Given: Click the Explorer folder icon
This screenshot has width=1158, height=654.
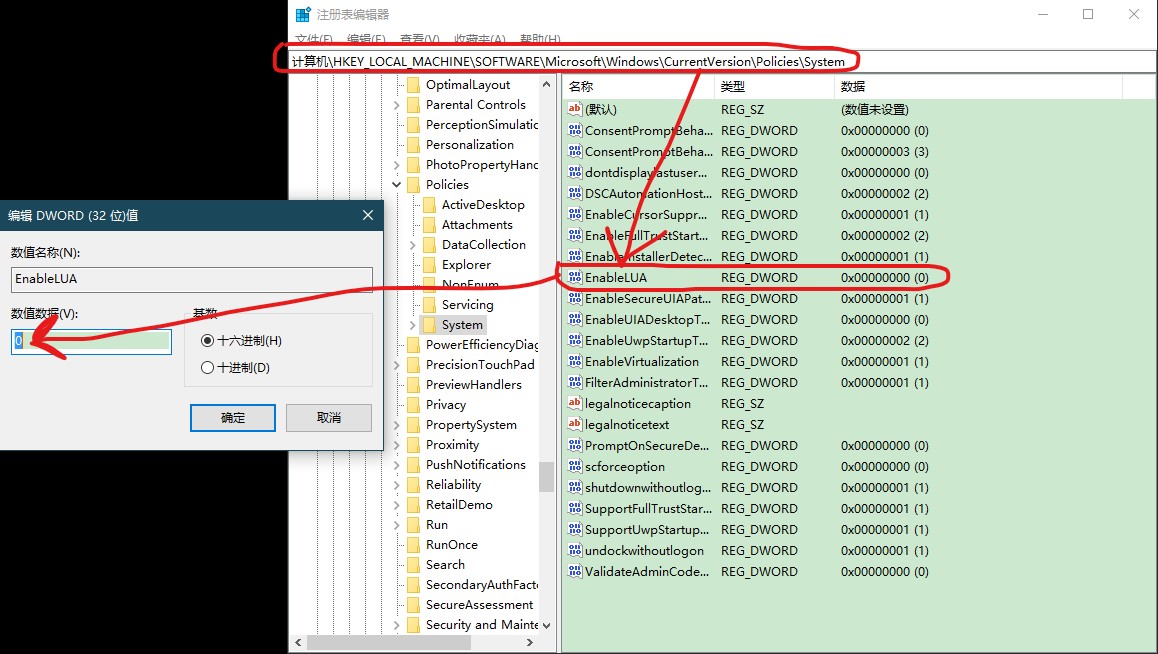Looking at the screenshot, I should tap(429, 264).
